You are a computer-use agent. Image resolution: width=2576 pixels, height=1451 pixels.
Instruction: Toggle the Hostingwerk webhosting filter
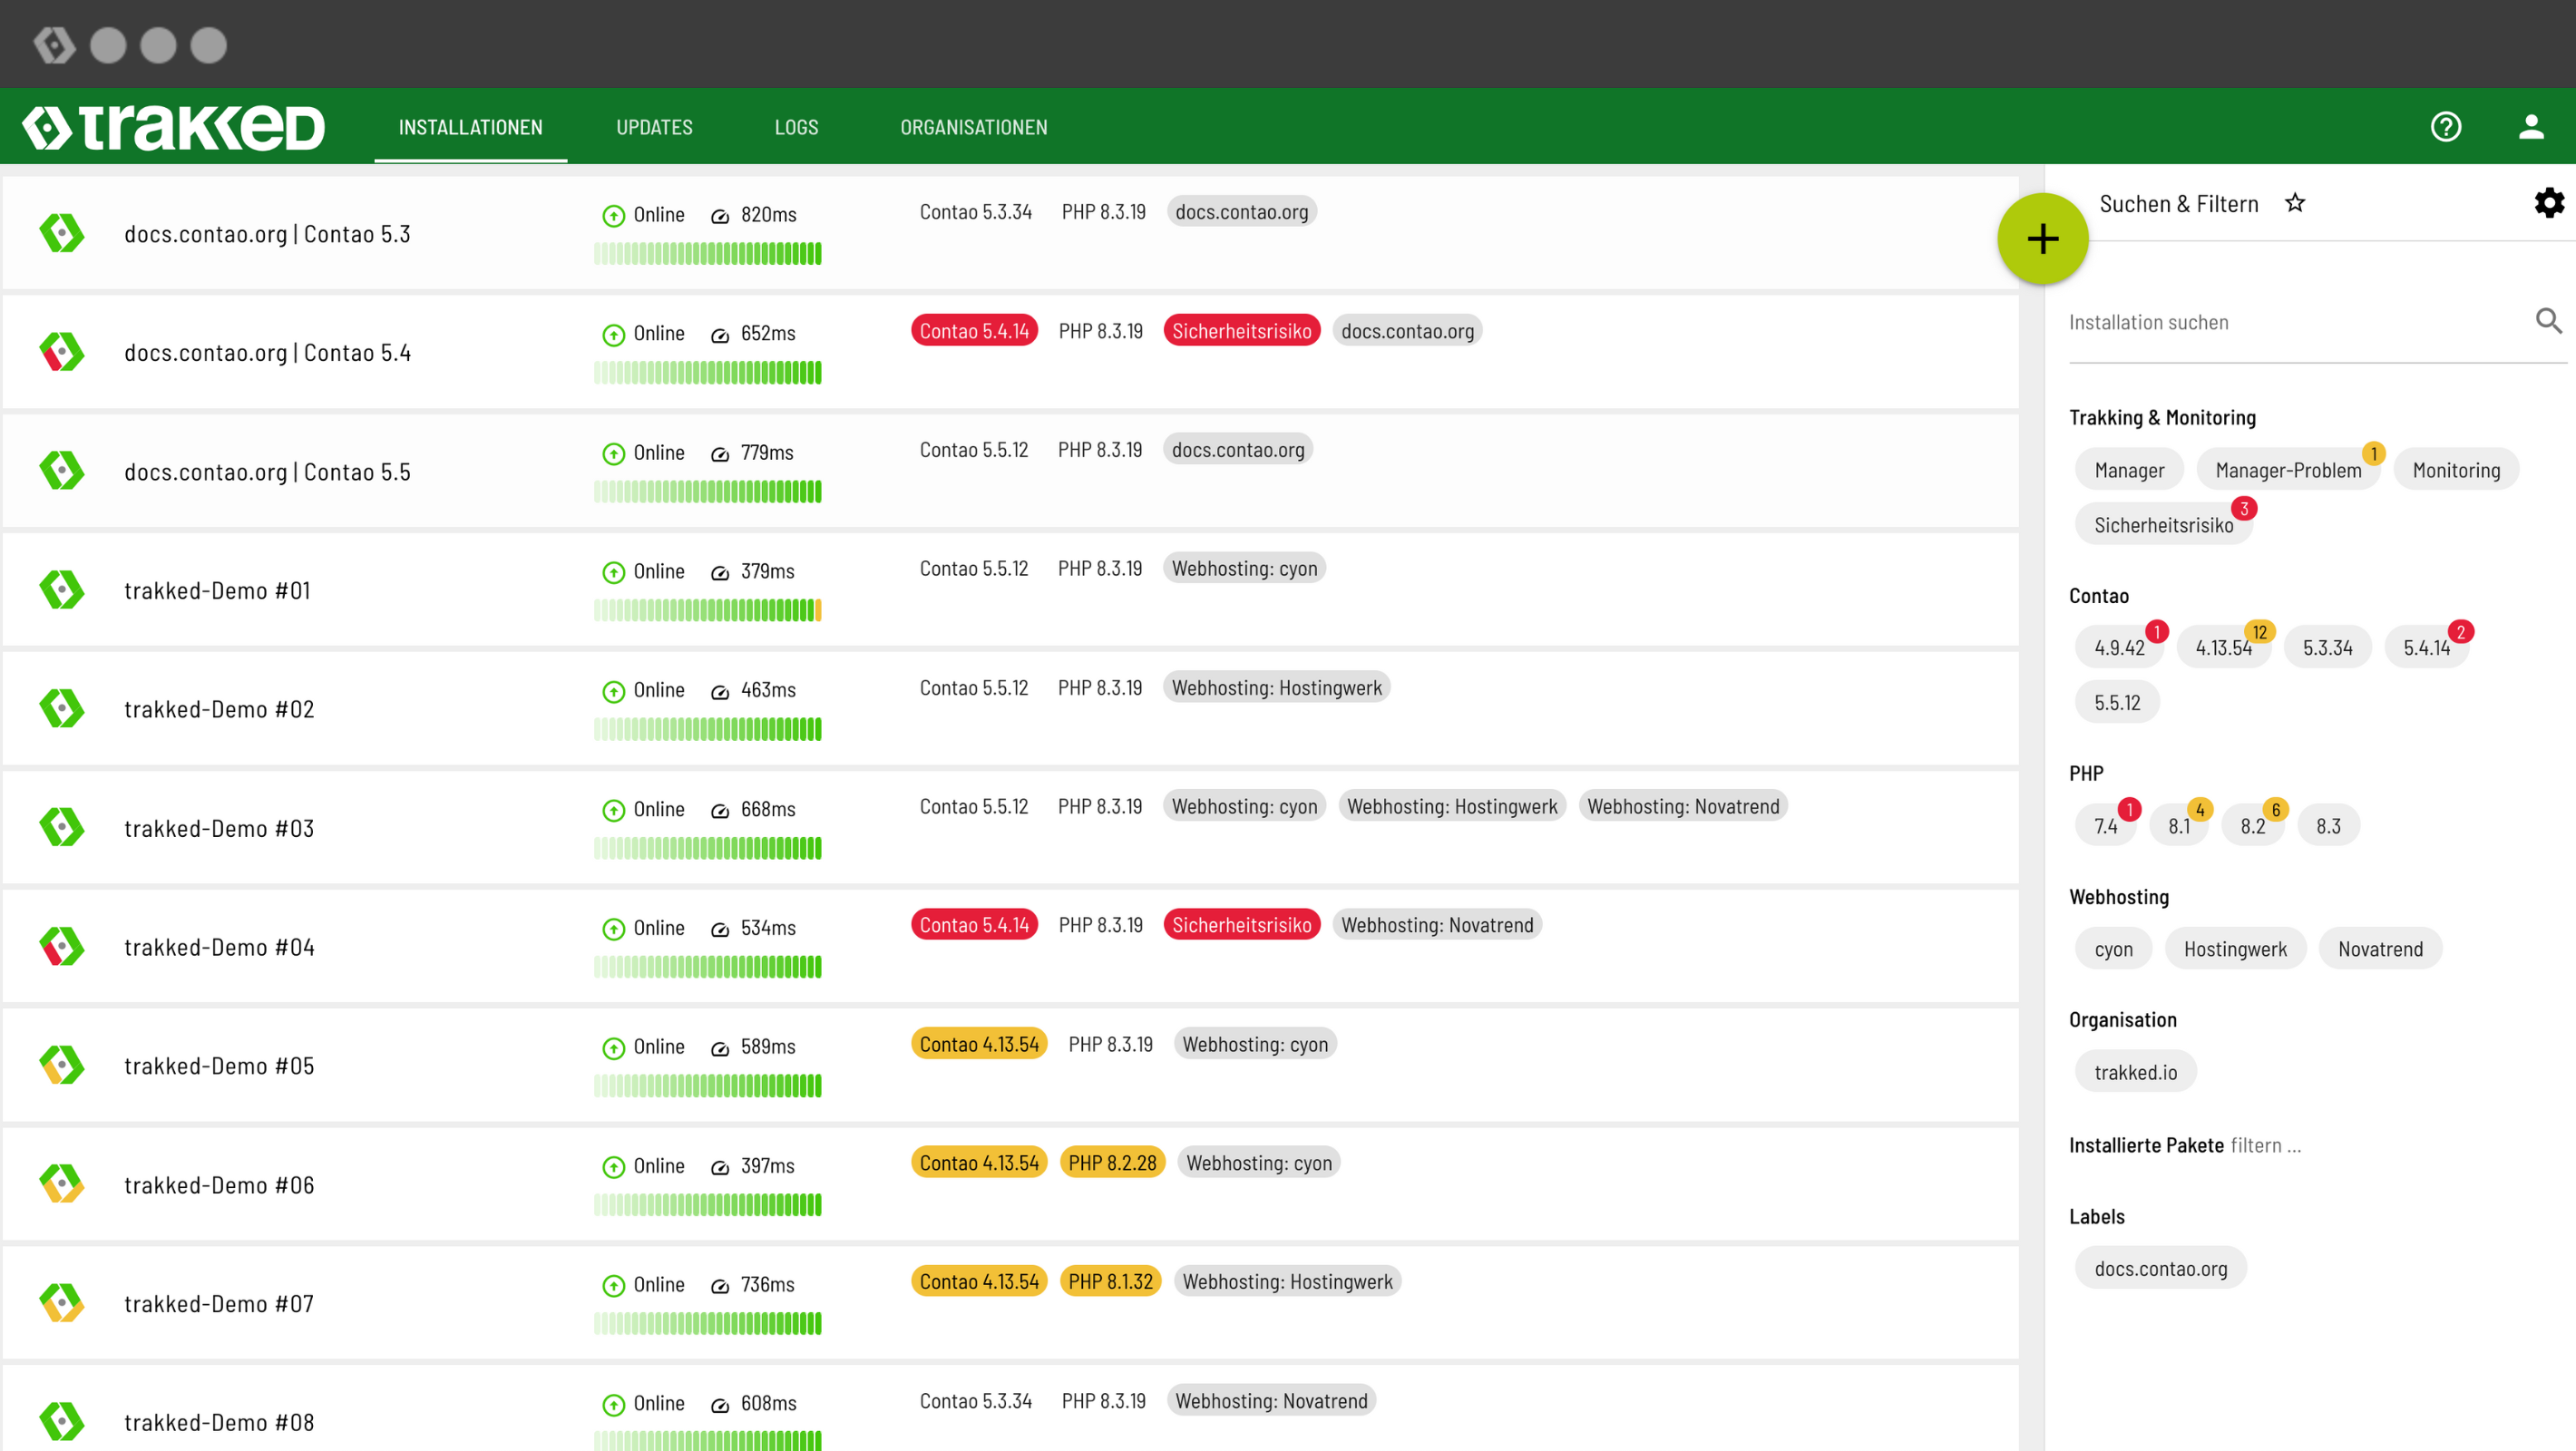(2235, 949)
